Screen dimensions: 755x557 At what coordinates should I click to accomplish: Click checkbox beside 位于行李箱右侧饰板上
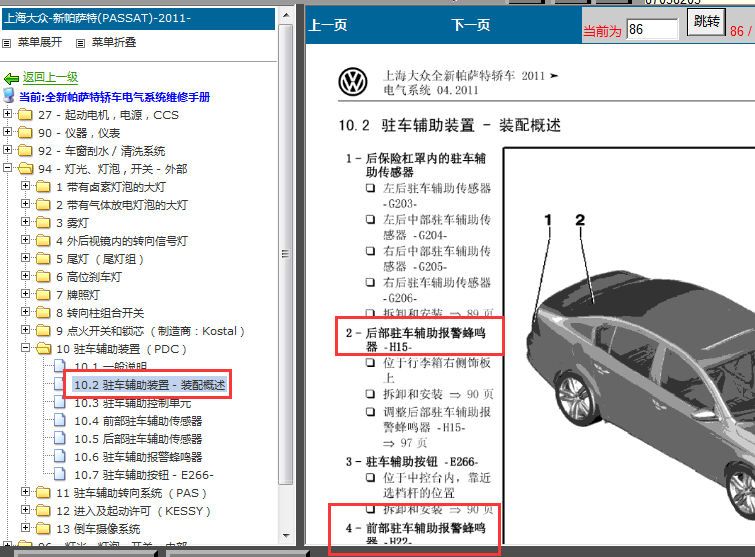click(370, 363)
